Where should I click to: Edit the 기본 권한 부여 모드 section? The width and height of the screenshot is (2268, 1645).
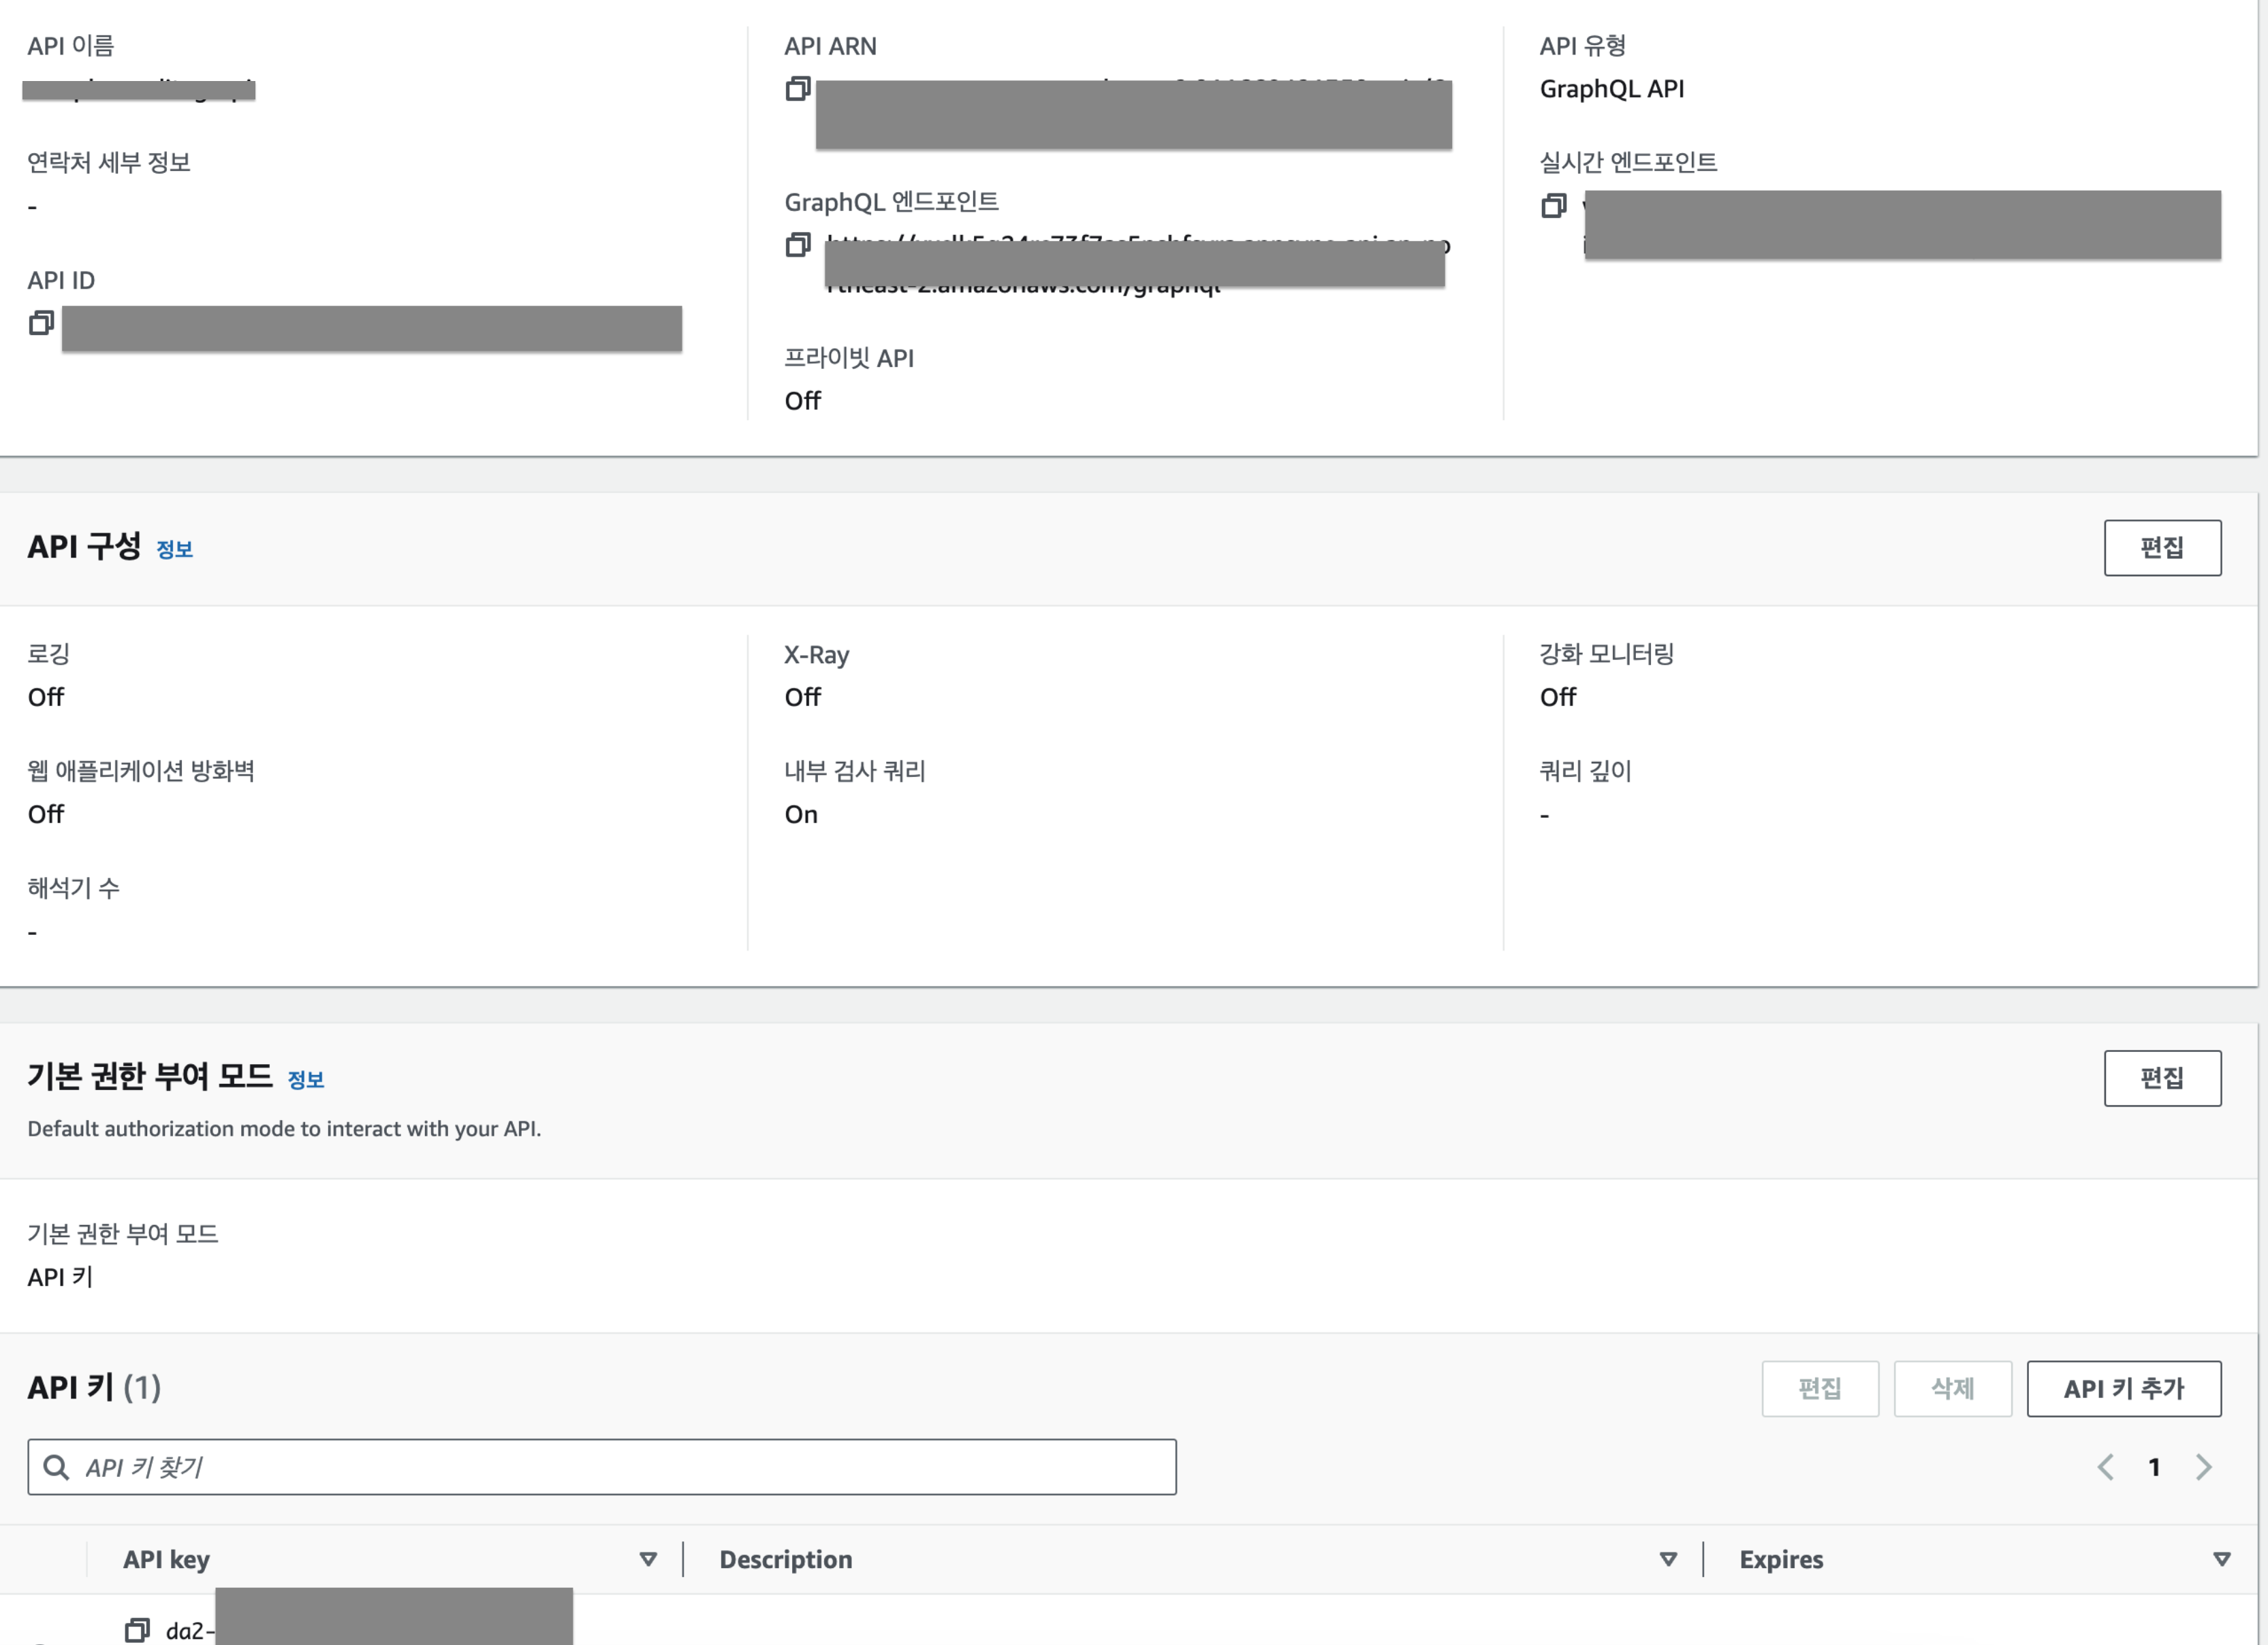2162,1078
